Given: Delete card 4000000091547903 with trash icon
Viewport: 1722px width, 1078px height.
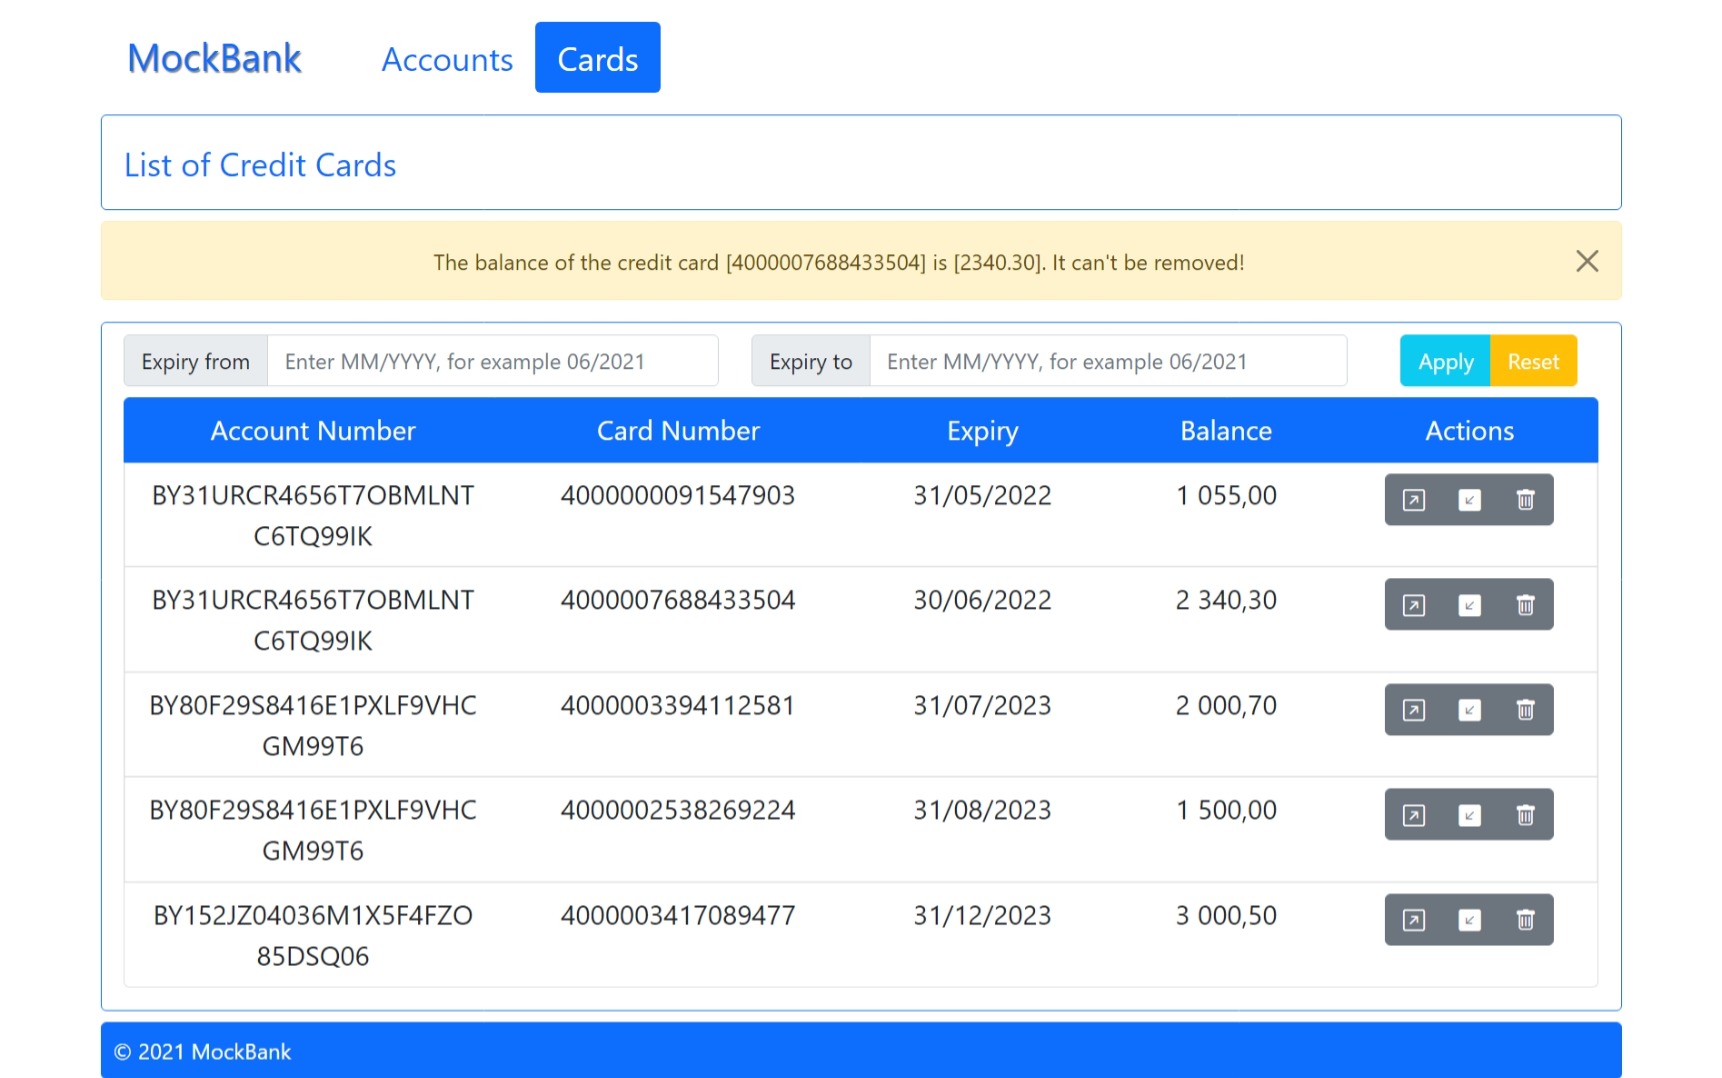Looking at the screenshot, I should (1525, 500).
